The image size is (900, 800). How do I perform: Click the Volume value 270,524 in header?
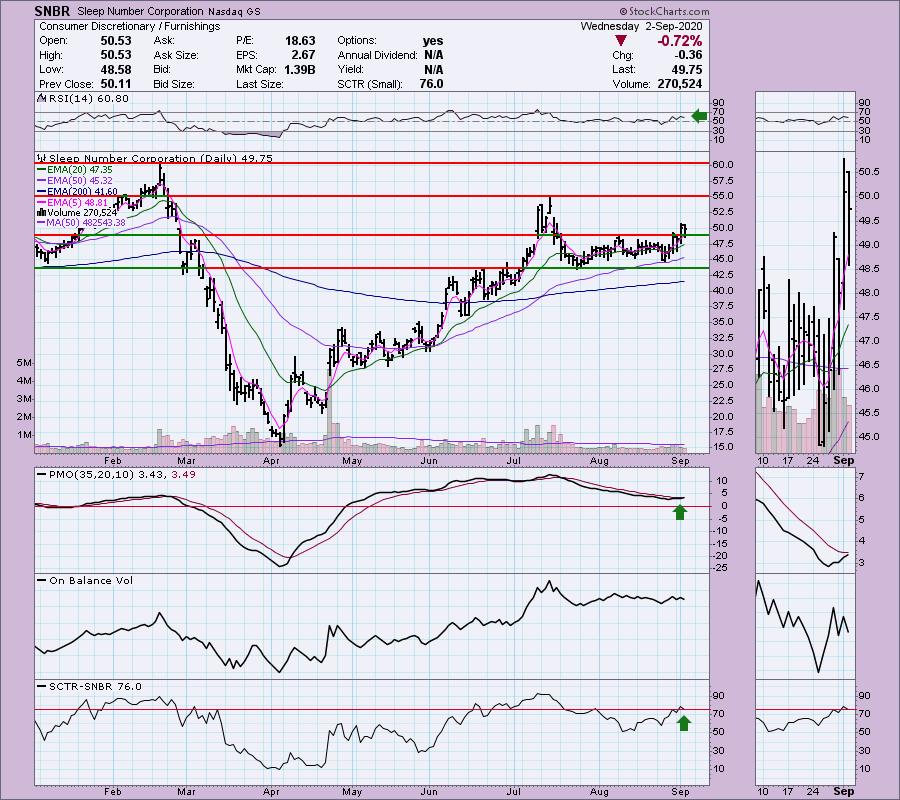pyautogui.click(x=678, y=84)
